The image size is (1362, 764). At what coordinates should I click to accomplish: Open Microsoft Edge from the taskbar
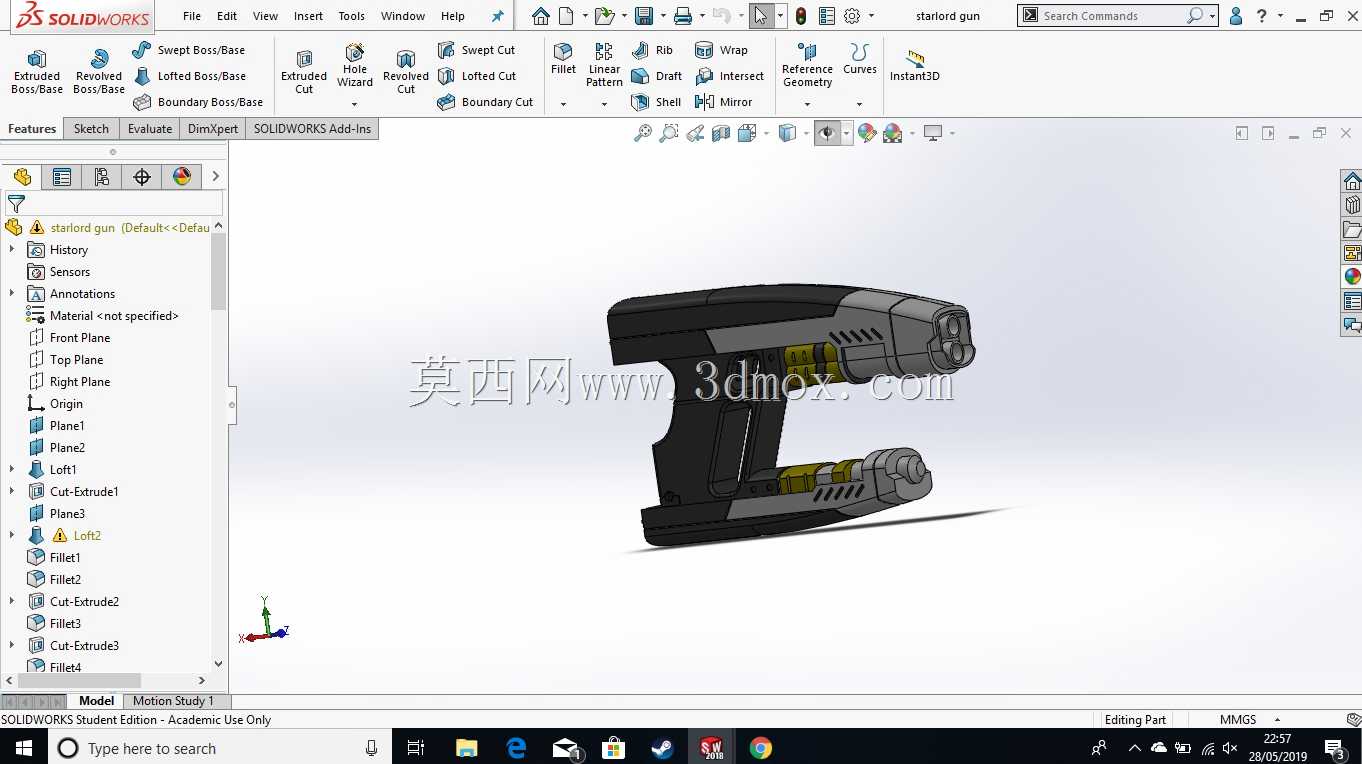(516, 748)
